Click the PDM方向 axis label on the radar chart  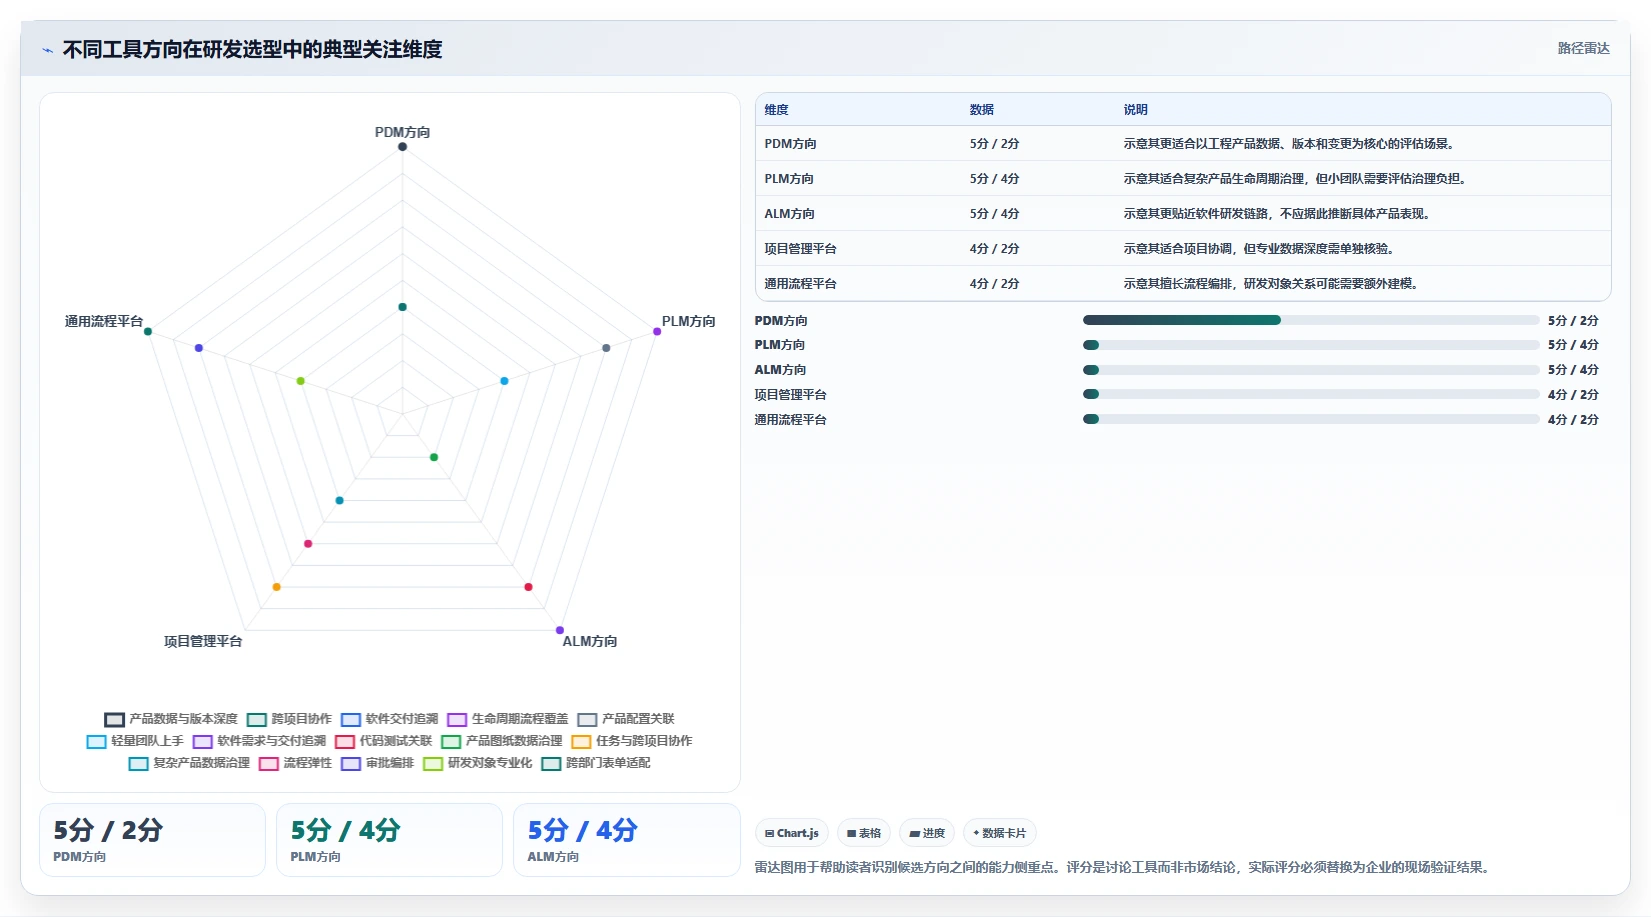coord(402,132)
